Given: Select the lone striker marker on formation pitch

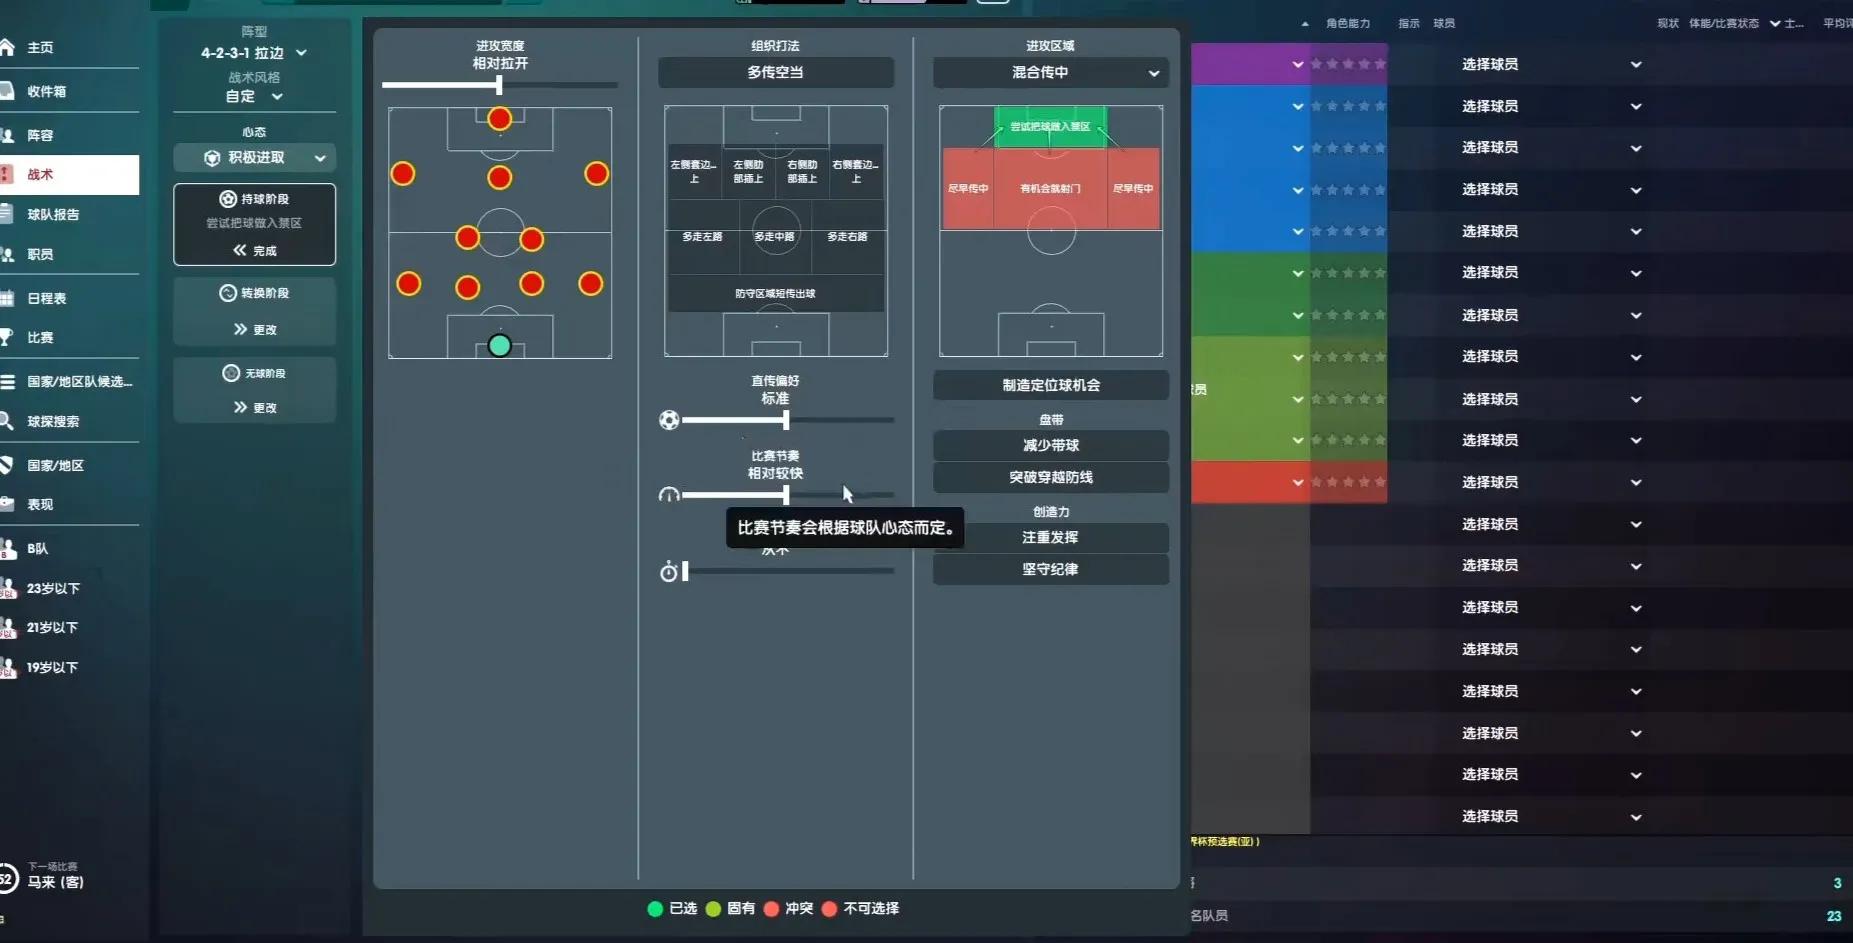Looking at the screenshot, I should (500, 119).
